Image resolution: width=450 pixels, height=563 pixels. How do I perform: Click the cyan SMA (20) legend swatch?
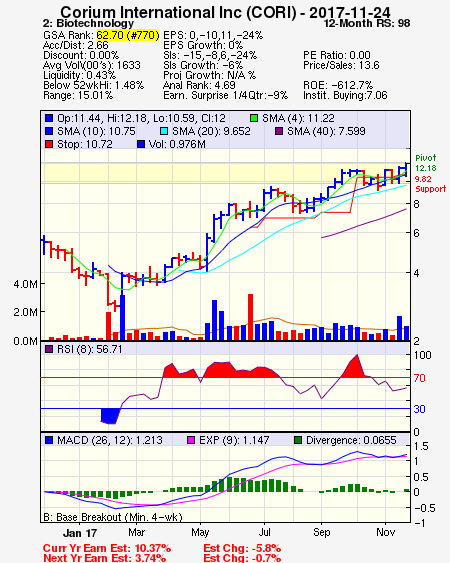(164, 131)
